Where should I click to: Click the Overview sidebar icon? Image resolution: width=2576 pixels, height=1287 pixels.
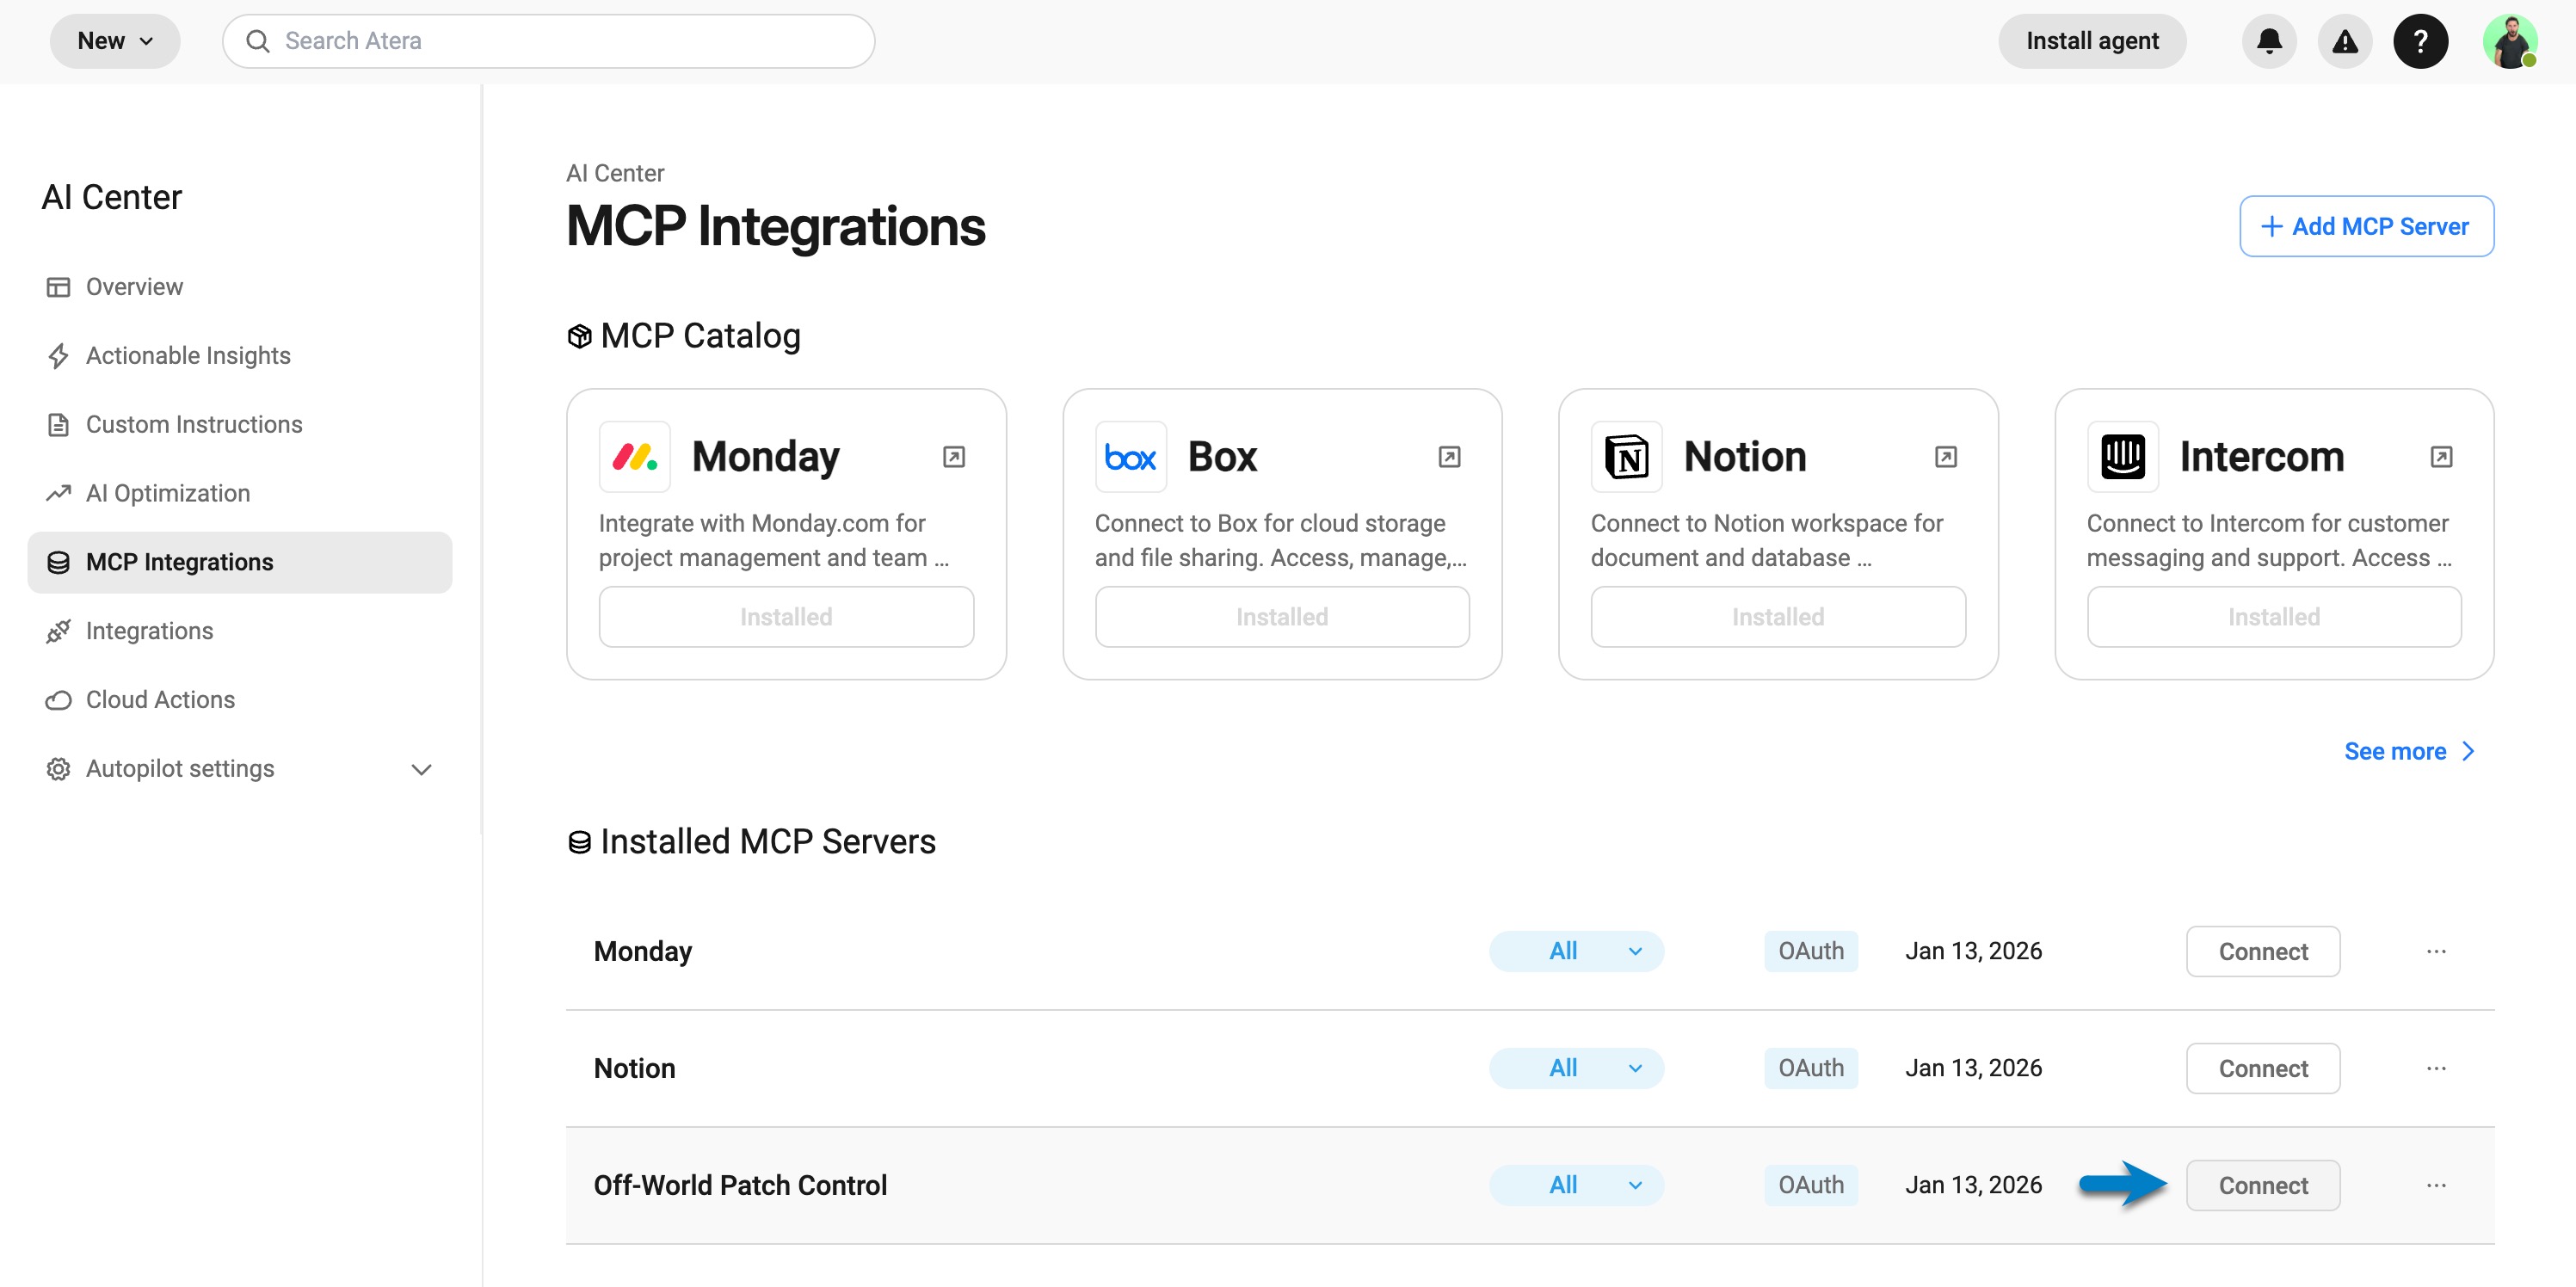[58, 287]
